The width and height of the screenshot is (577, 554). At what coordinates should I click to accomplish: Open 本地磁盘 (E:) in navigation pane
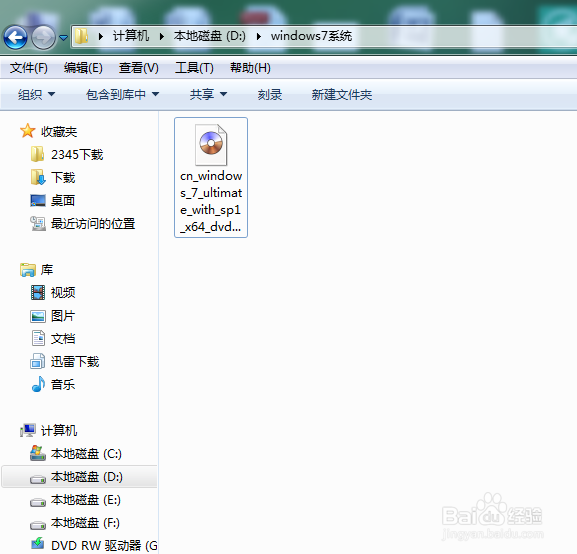coord(86,500)
